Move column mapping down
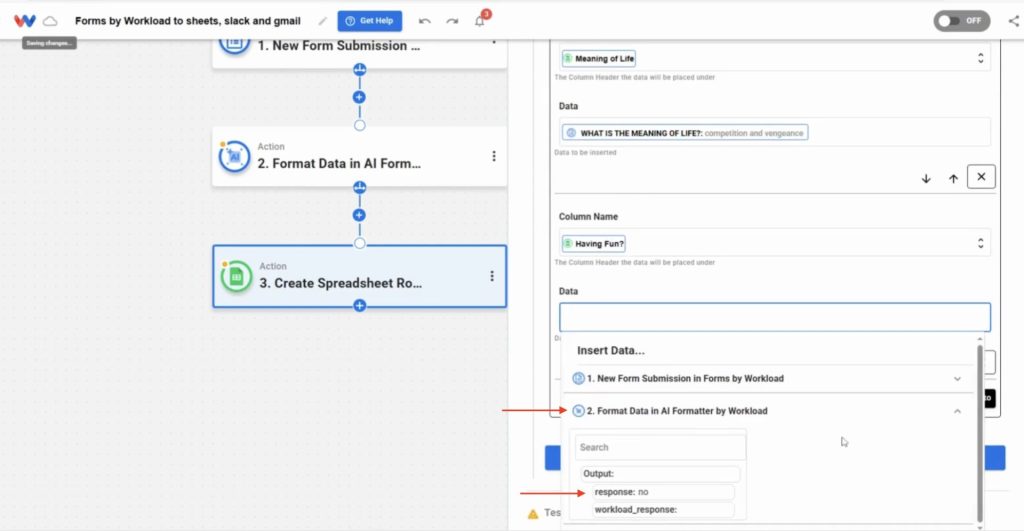 (926, 178)
